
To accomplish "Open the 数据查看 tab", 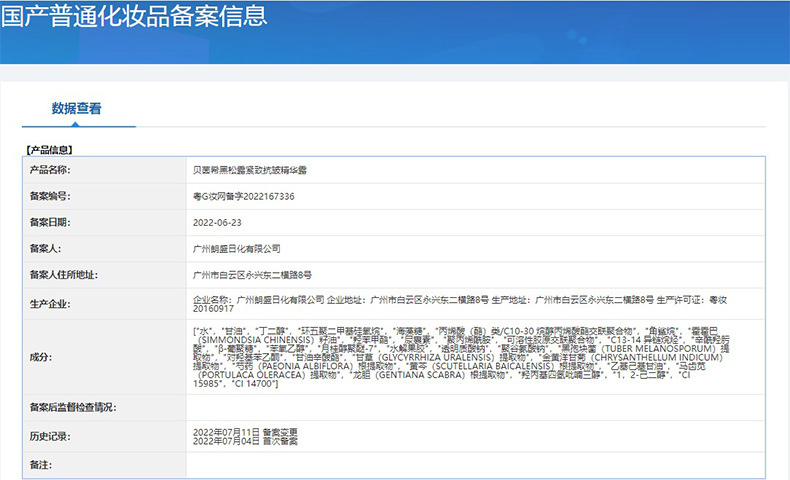I will pyautogui.click(x=77, y=108).
